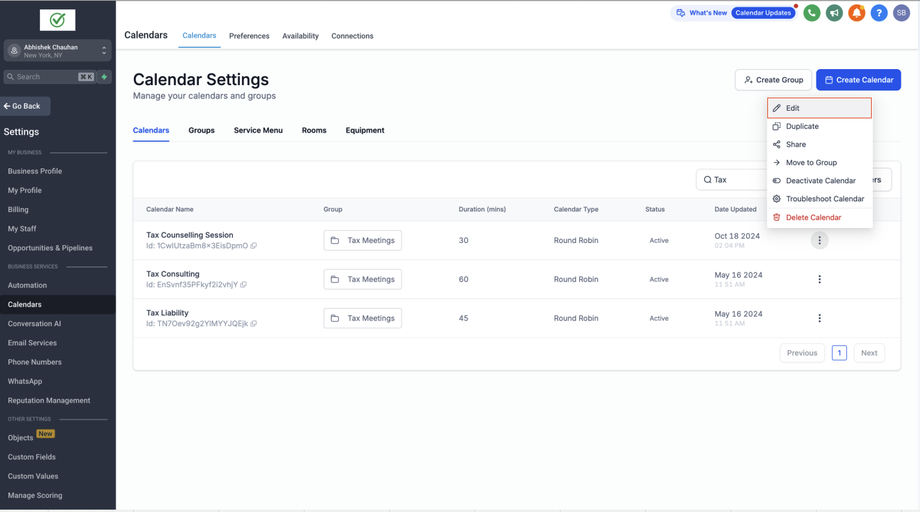Screen dimensions: 920x512
Task: Click the green lightning bolt quick action icon
Action: (x=104, y=77)
